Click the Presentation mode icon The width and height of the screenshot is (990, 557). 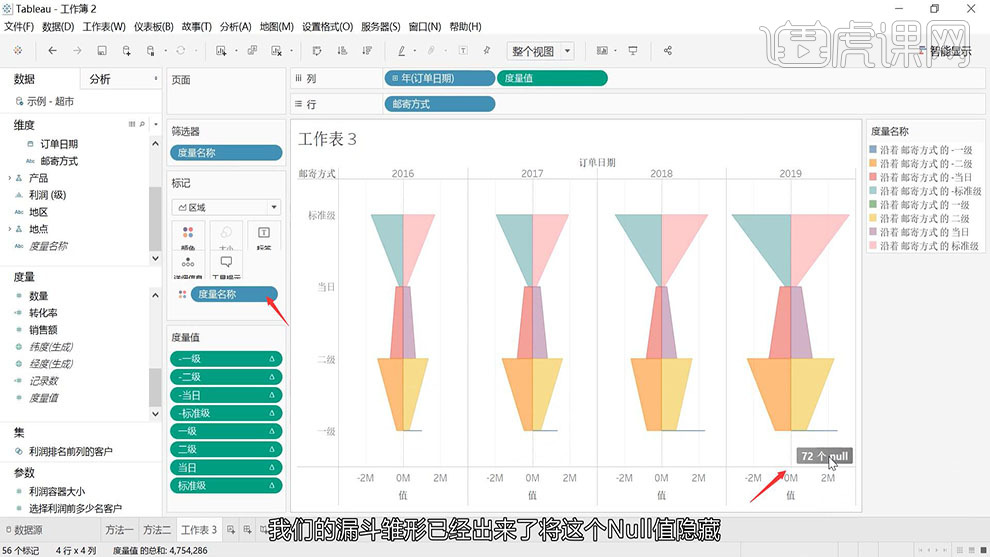point(633,51)
